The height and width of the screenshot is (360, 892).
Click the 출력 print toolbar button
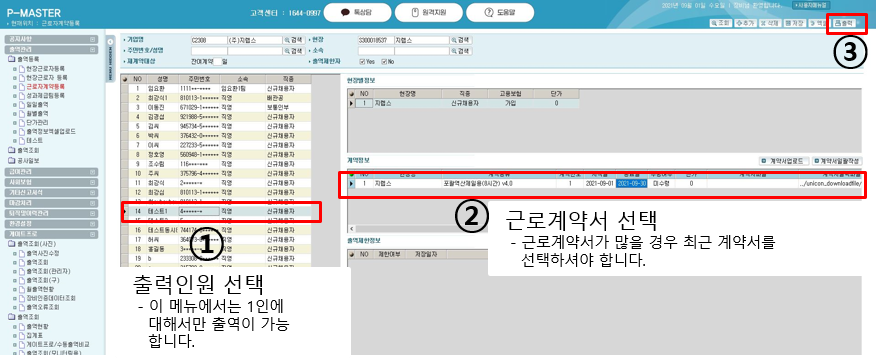point(844,23)
